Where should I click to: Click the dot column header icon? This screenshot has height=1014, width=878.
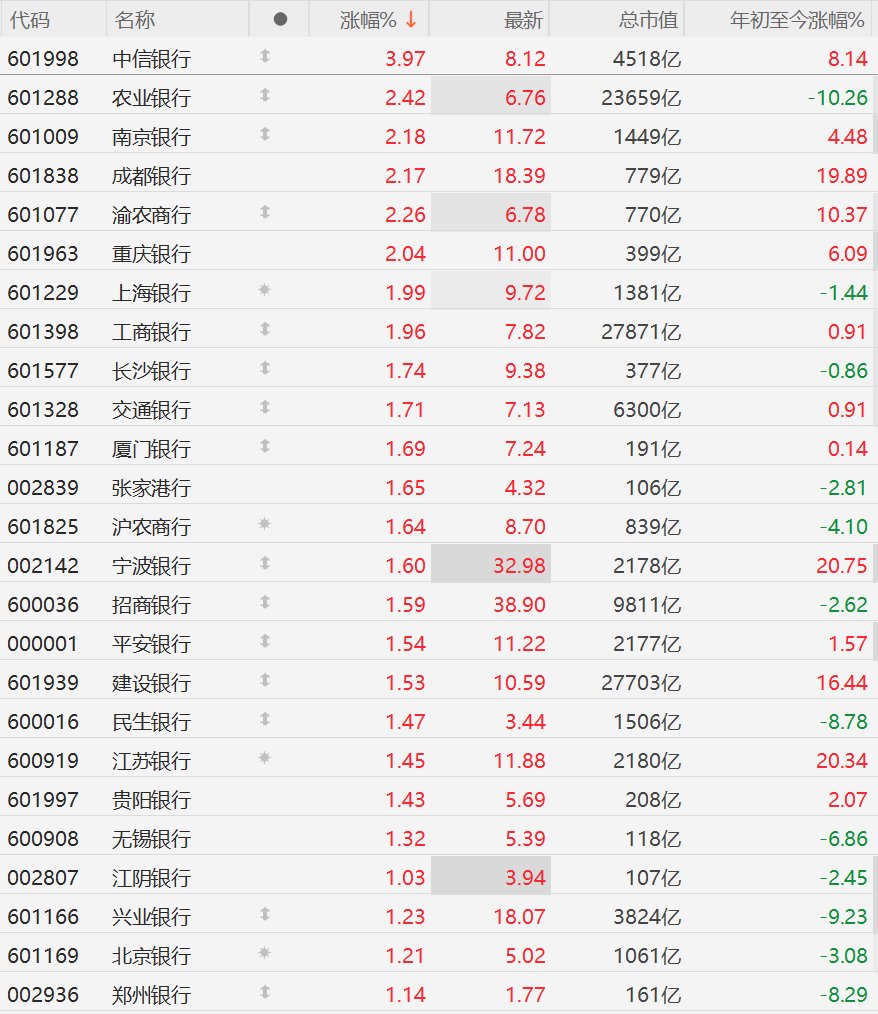[x=280, y=19]
